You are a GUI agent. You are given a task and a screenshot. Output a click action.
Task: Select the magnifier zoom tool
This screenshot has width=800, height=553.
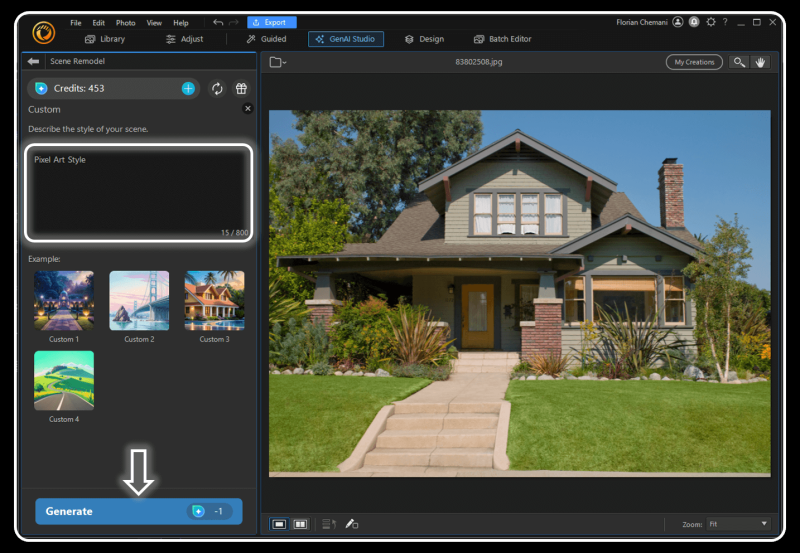pos(739,62)
